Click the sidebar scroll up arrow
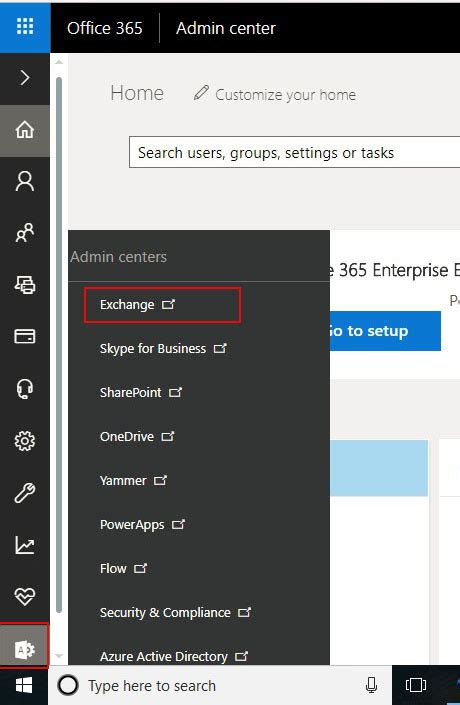The width and height of the screenshot is (460, 705). coord(59,62)
